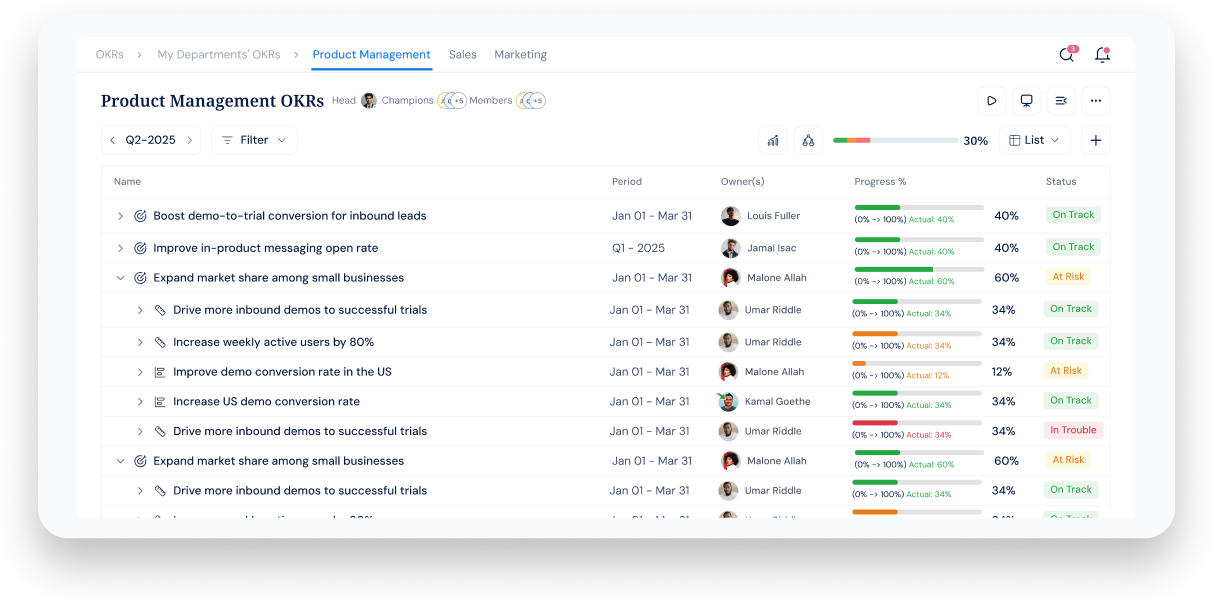This screenshot has width=1213, height=602.
Task: Click the Status column header
Action: [1061, 182]
